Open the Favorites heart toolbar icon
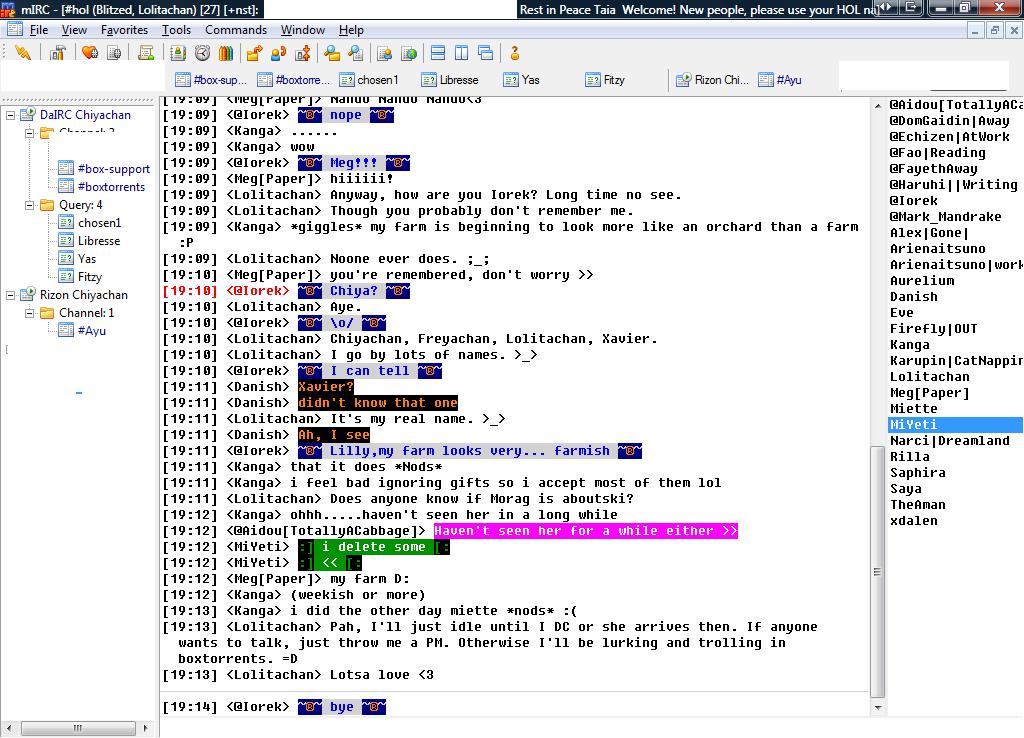 click(90, 53)
